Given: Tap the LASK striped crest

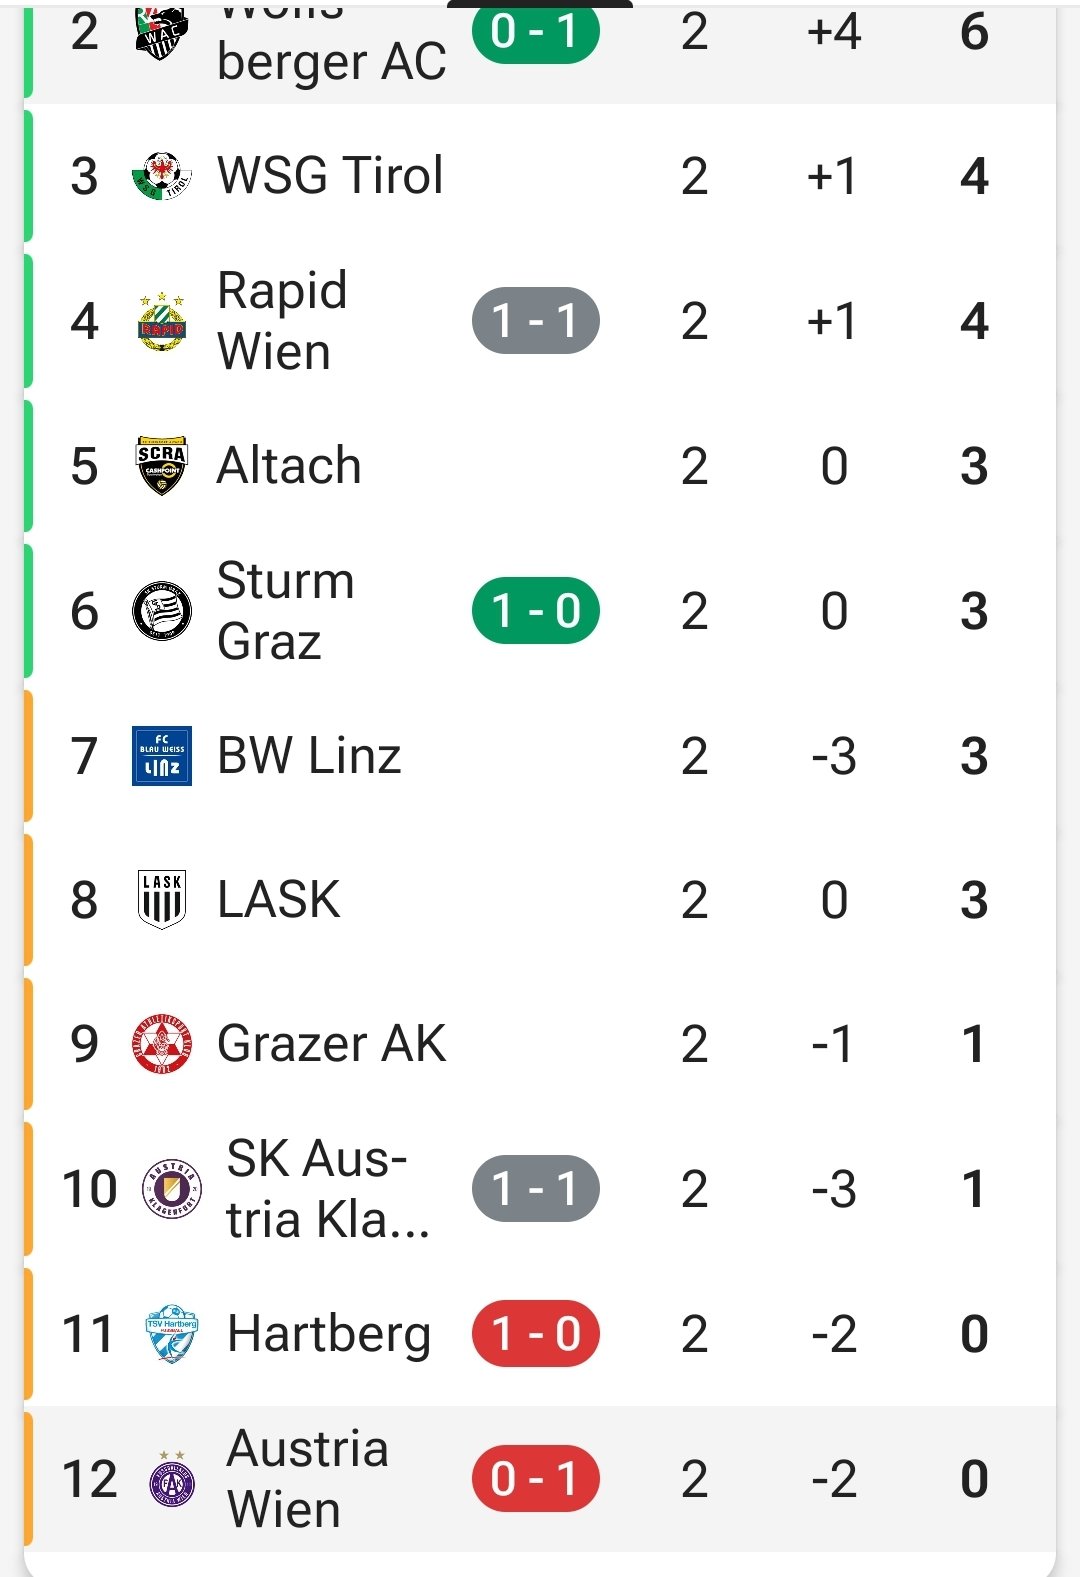Looking at the screenshot, I should pos(161,900).
